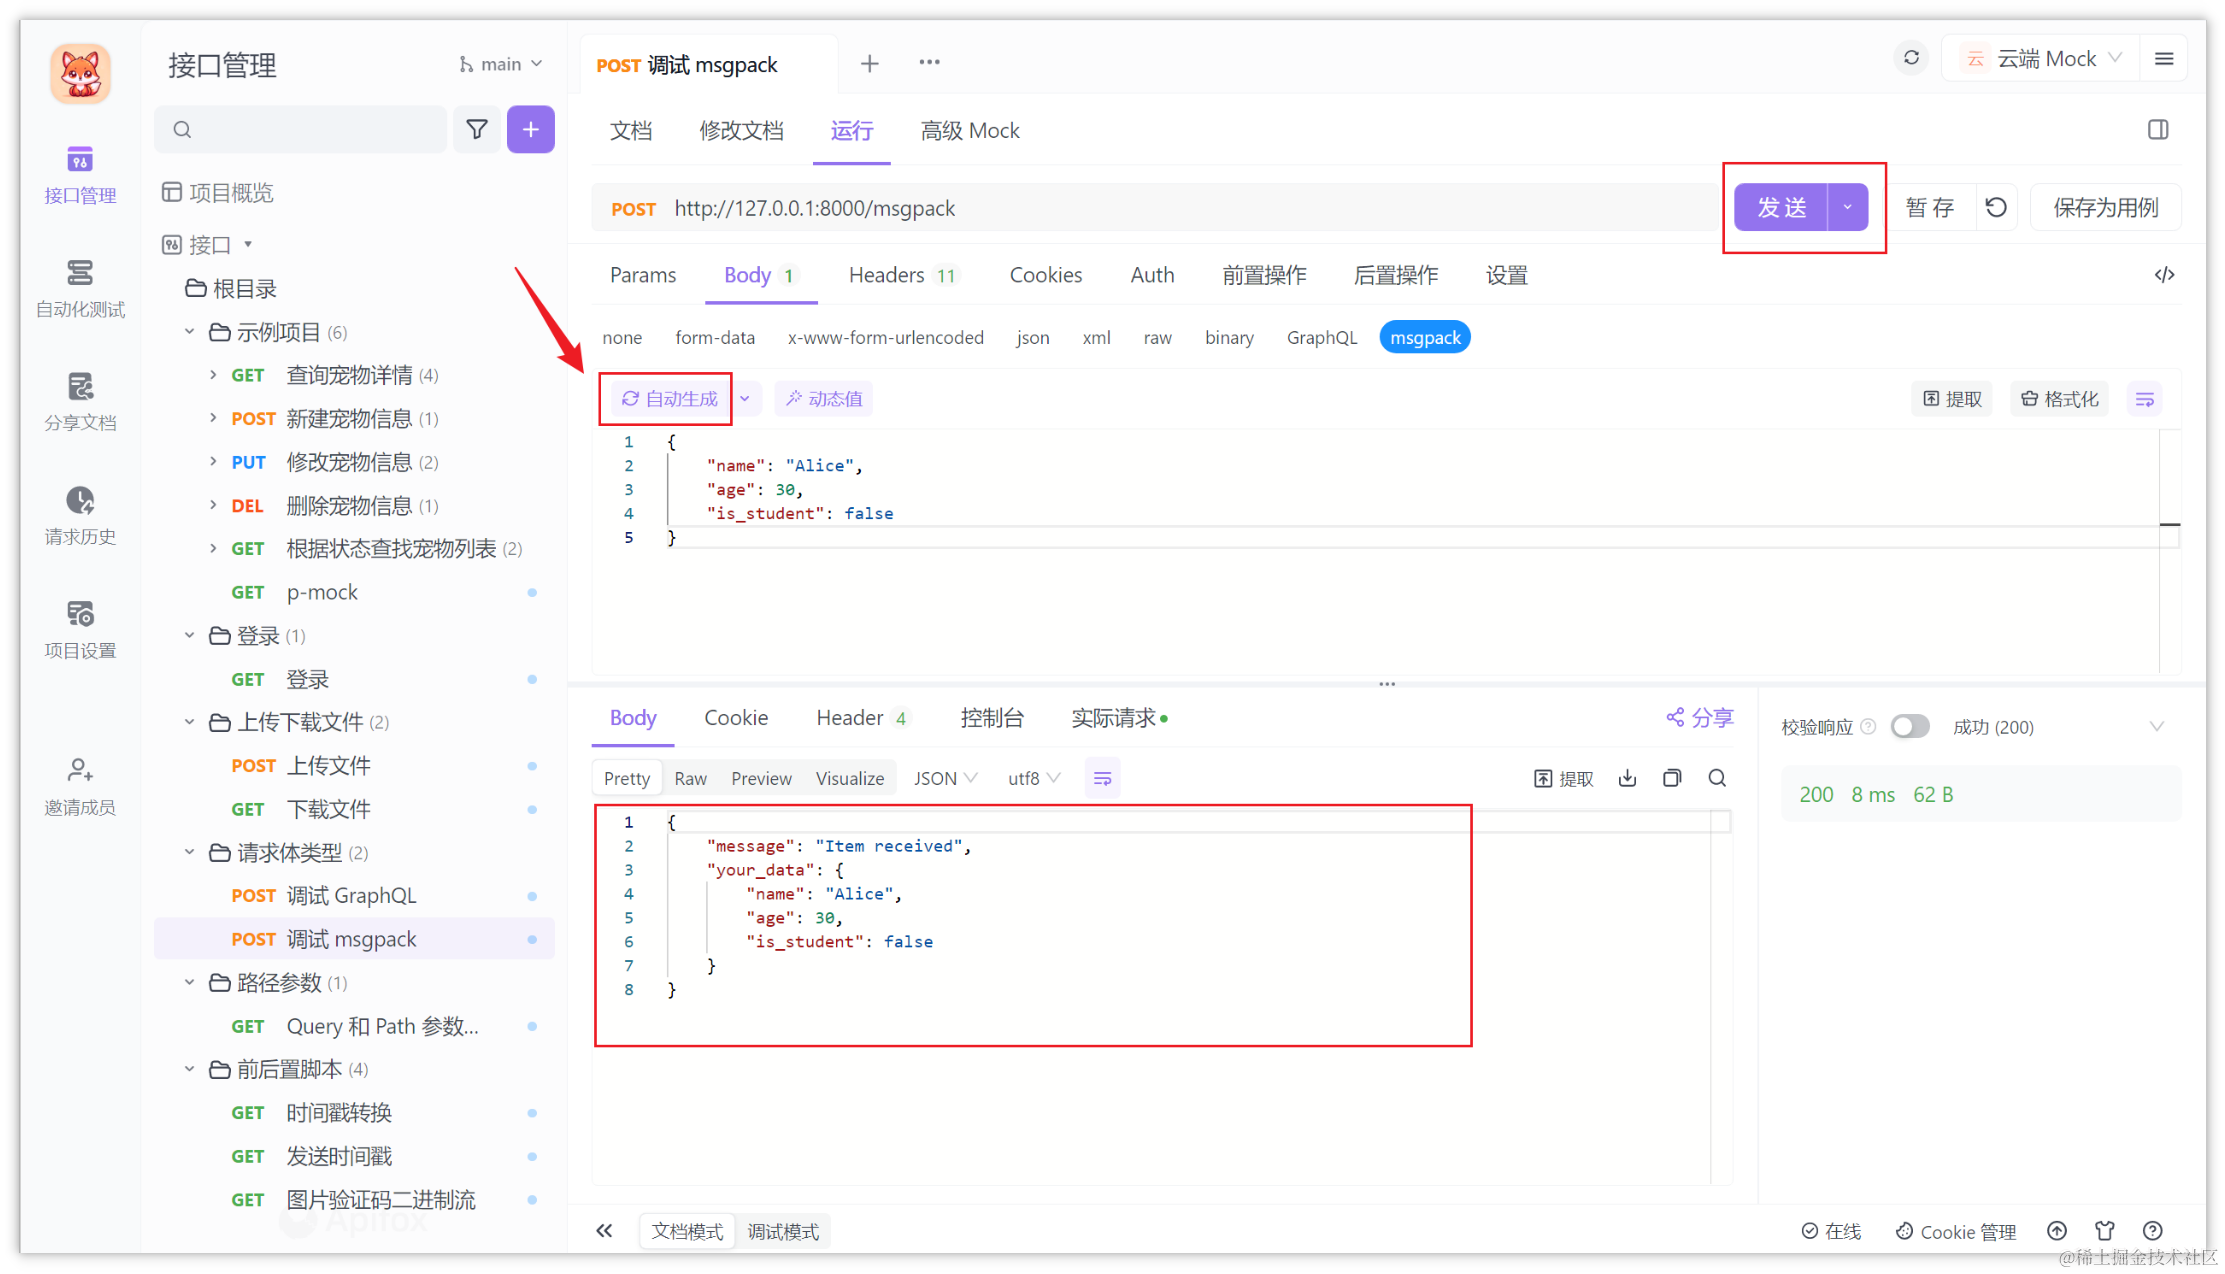Open the 请求历史 sidebar panel

coord(80,516)
